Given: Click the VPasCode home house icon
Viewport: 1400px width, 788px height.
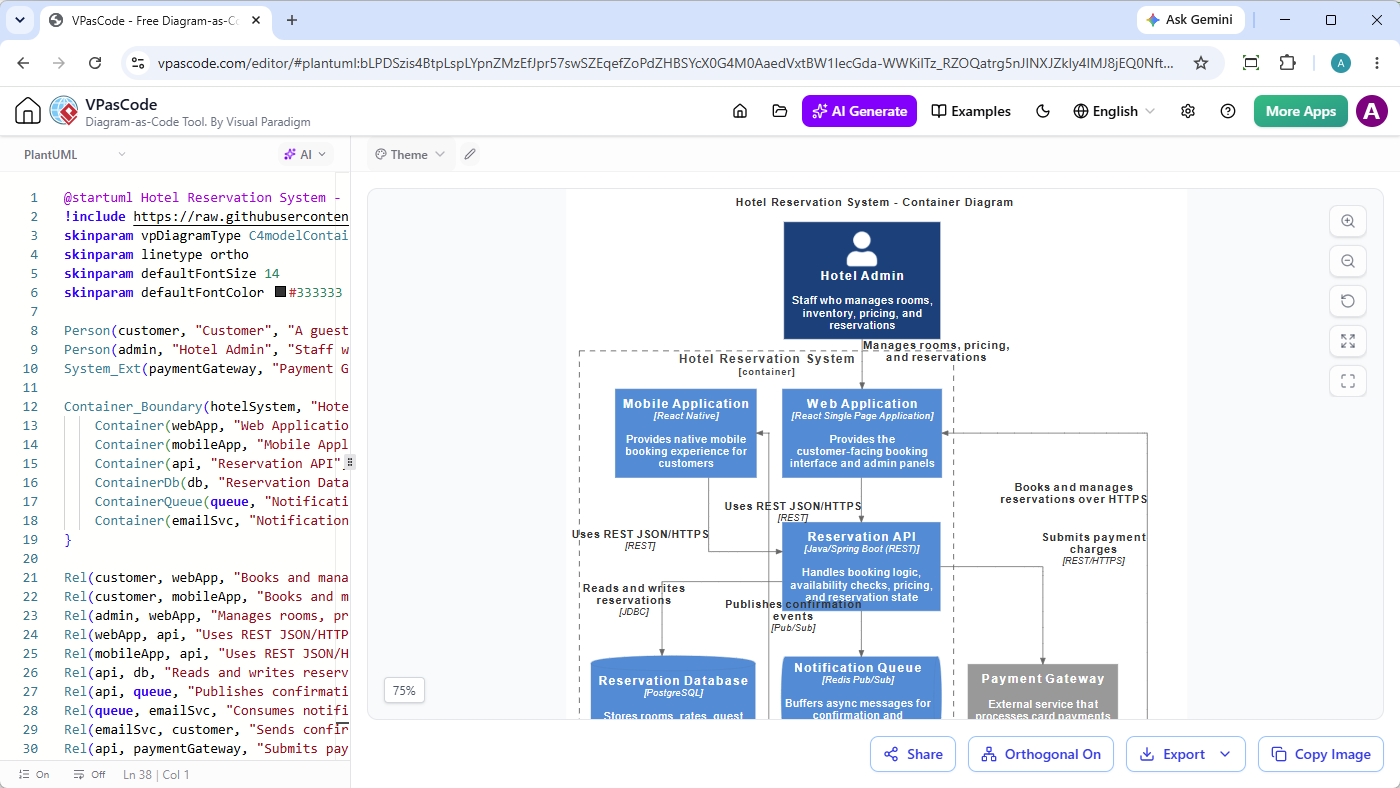Looking at the screenshot, I should coord(28,111).
